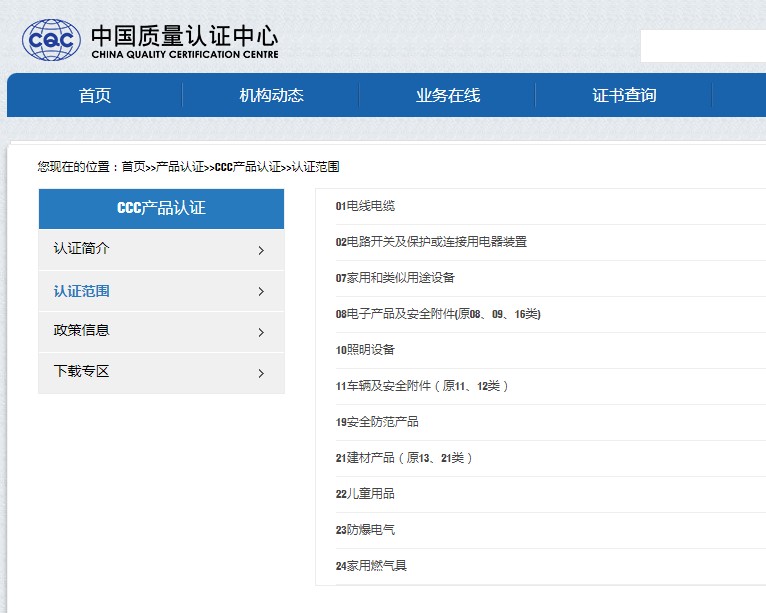Click the CQC globe logo
Image resolution: width=766 pixels, height=613 pixels.
(x=52, y=40)
